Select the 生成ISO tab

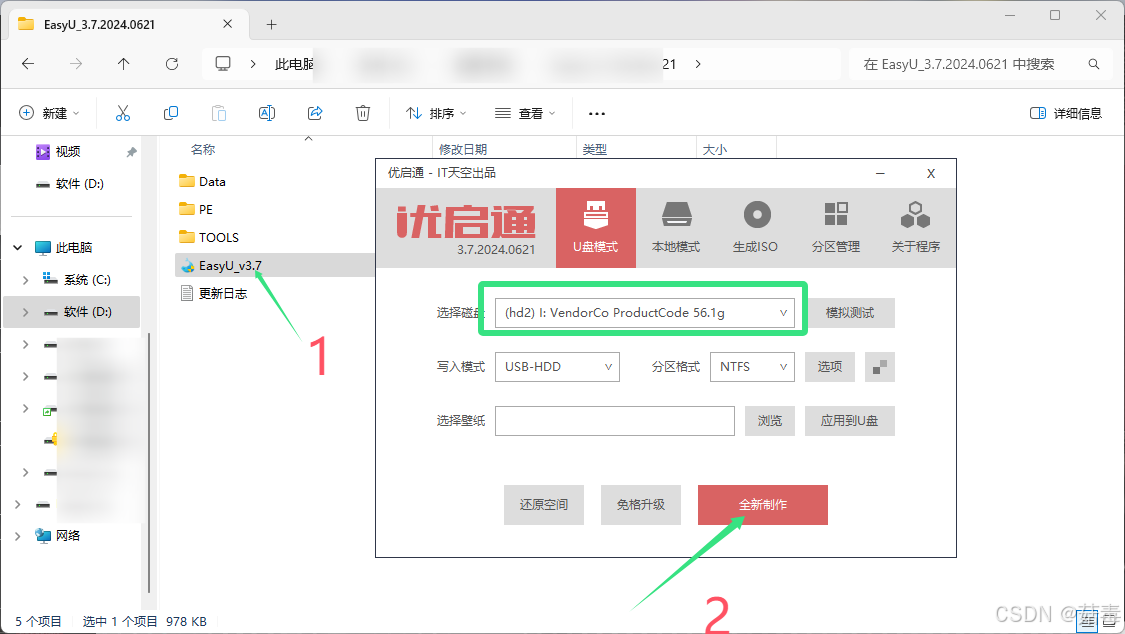pos(756,228)
